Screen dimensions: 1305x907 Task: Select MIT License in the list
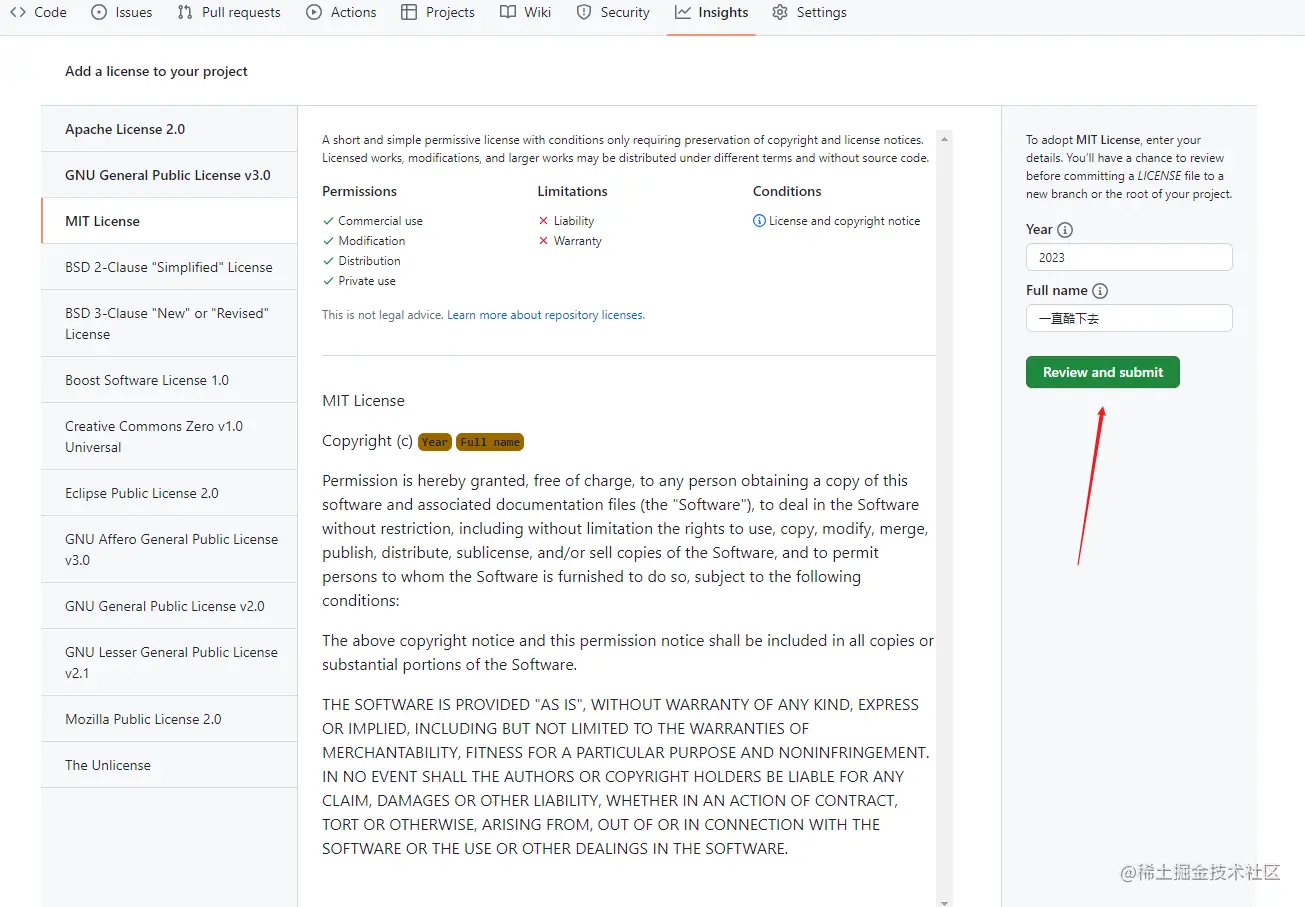pyautogui.click(x=169, y=221)
